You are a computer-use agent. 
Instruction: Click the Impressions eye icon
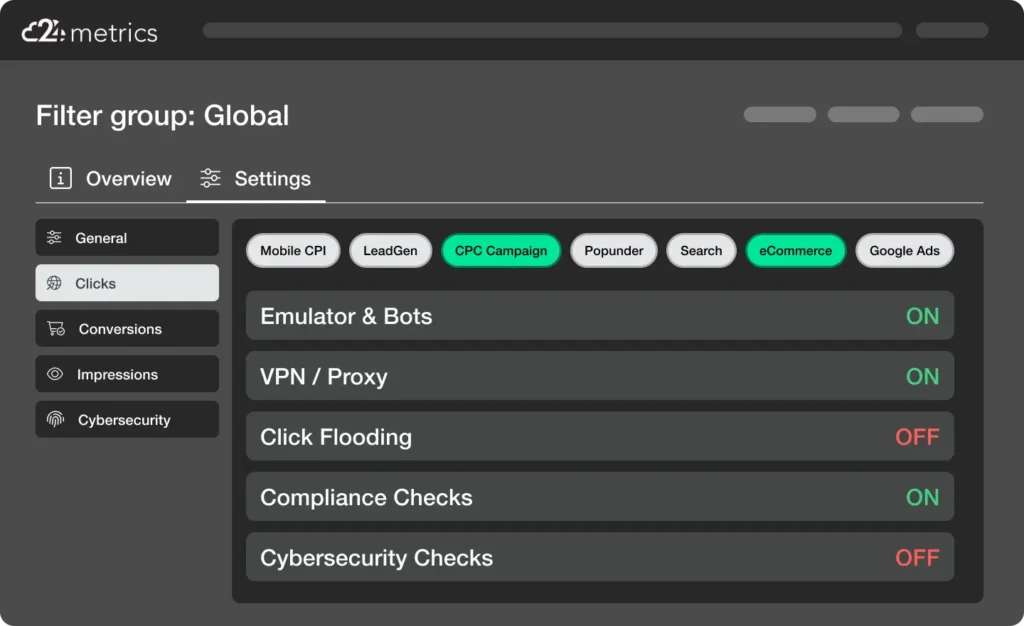pos(55,374)
